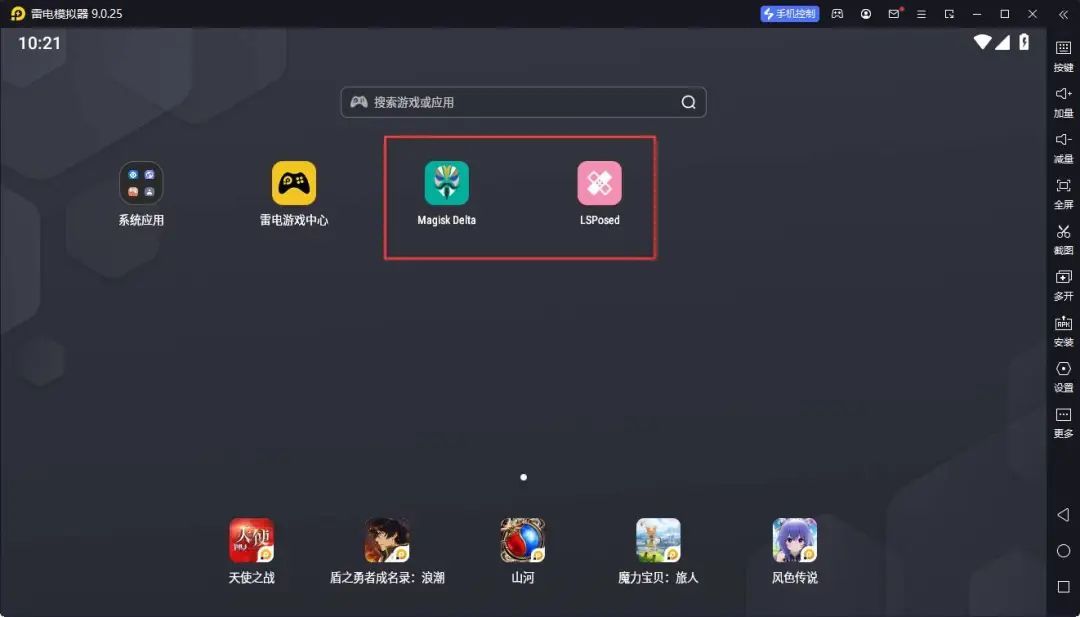Click the home page indicator dot
The width and height of the screenshot is (1080, 617).
[523, 477]
